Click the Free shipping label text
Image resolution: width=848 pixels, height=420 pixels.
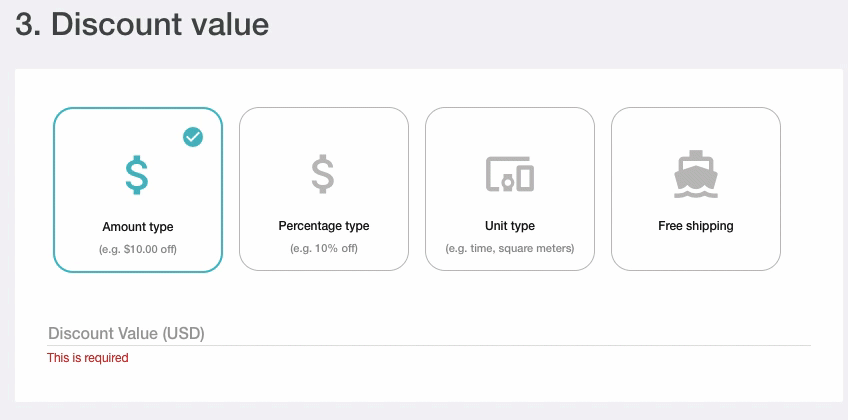(x=696, y=226)
